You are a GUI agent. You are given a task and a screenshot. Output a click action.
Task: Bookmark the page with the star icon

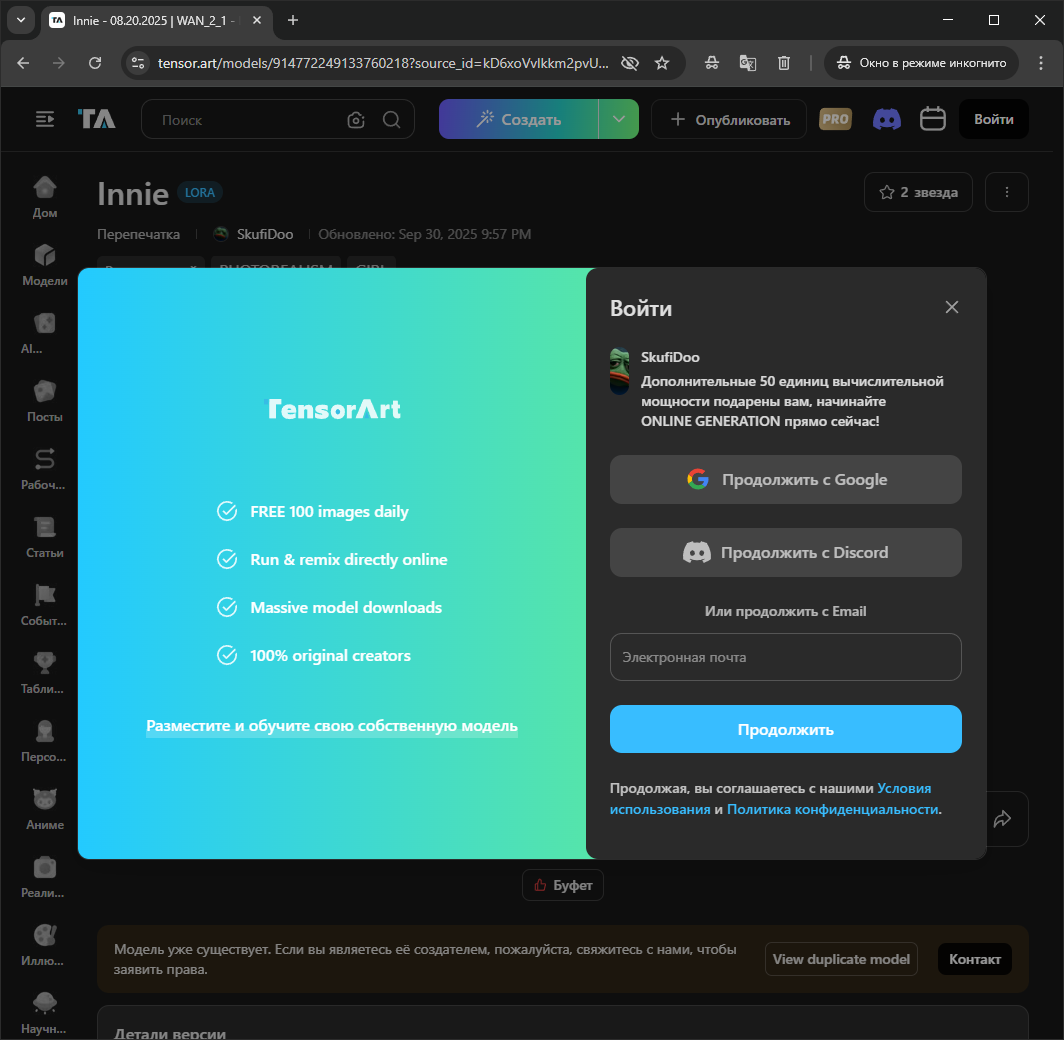[x=662, y=63]
